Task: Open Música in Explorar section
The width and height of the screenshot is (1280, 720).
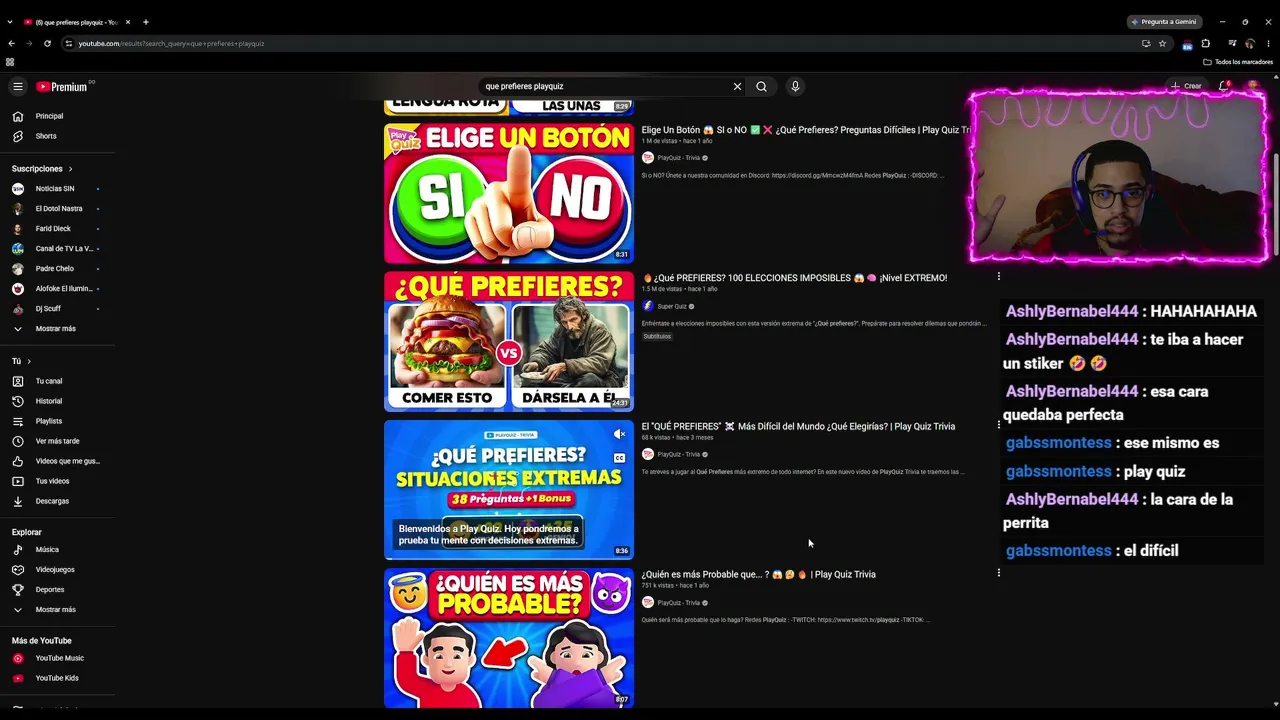Action: (x=57, y=550)
